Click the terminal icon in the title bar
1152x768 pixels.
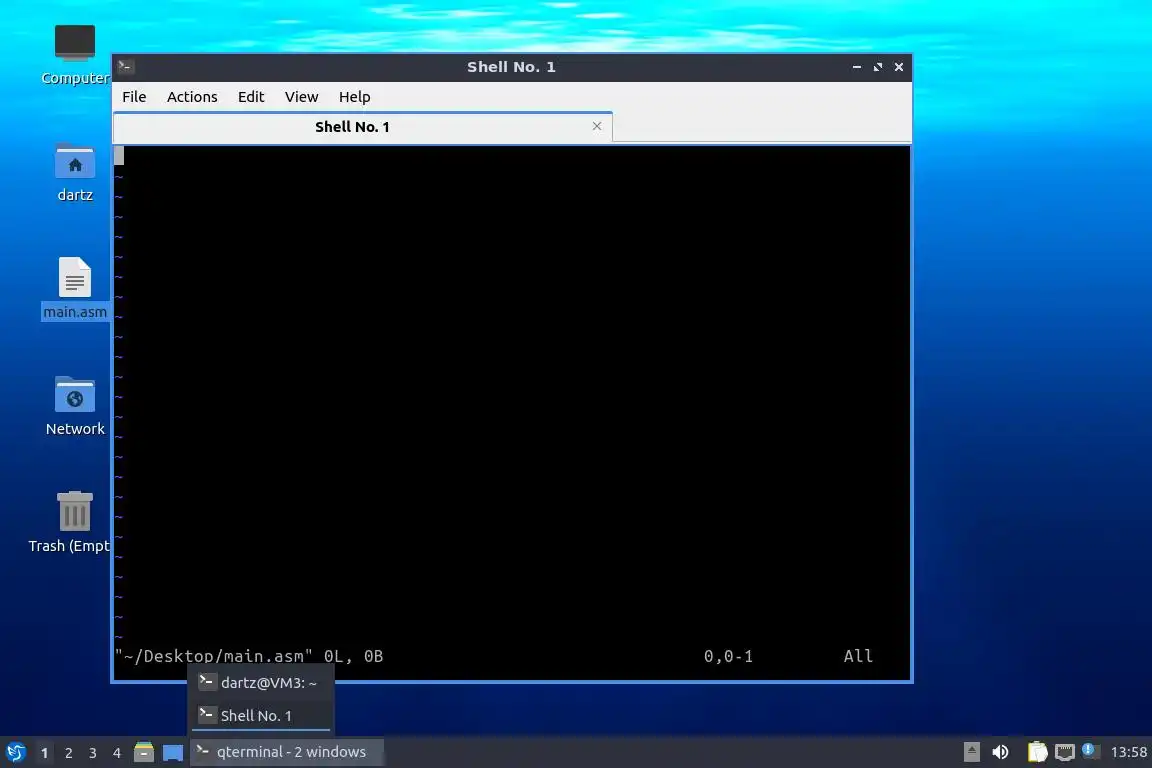coord(125,67)
